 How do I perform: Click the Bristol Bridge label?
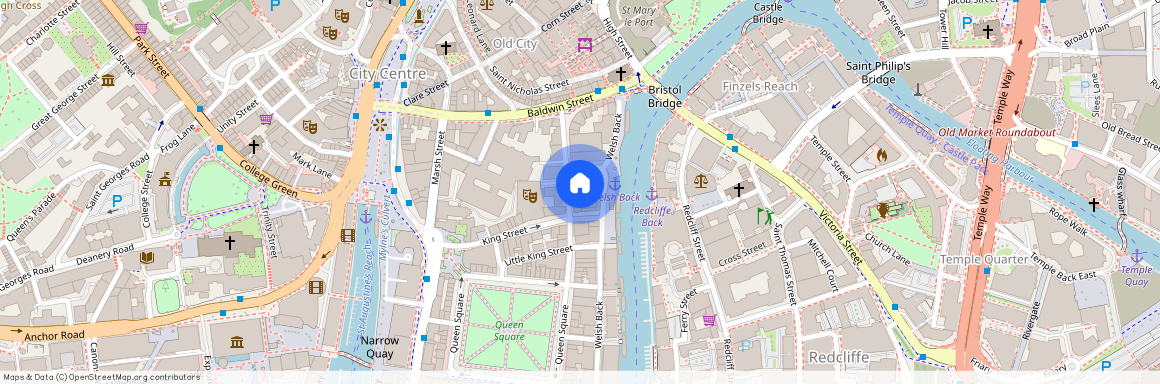pos(664,96)
